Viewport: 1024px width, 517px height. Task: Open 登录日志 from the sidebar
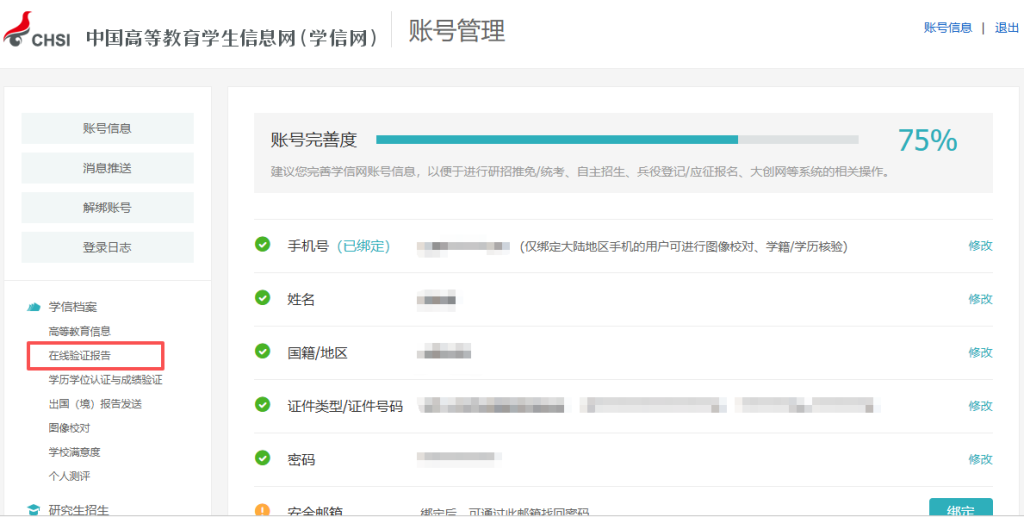coord(108,247)
